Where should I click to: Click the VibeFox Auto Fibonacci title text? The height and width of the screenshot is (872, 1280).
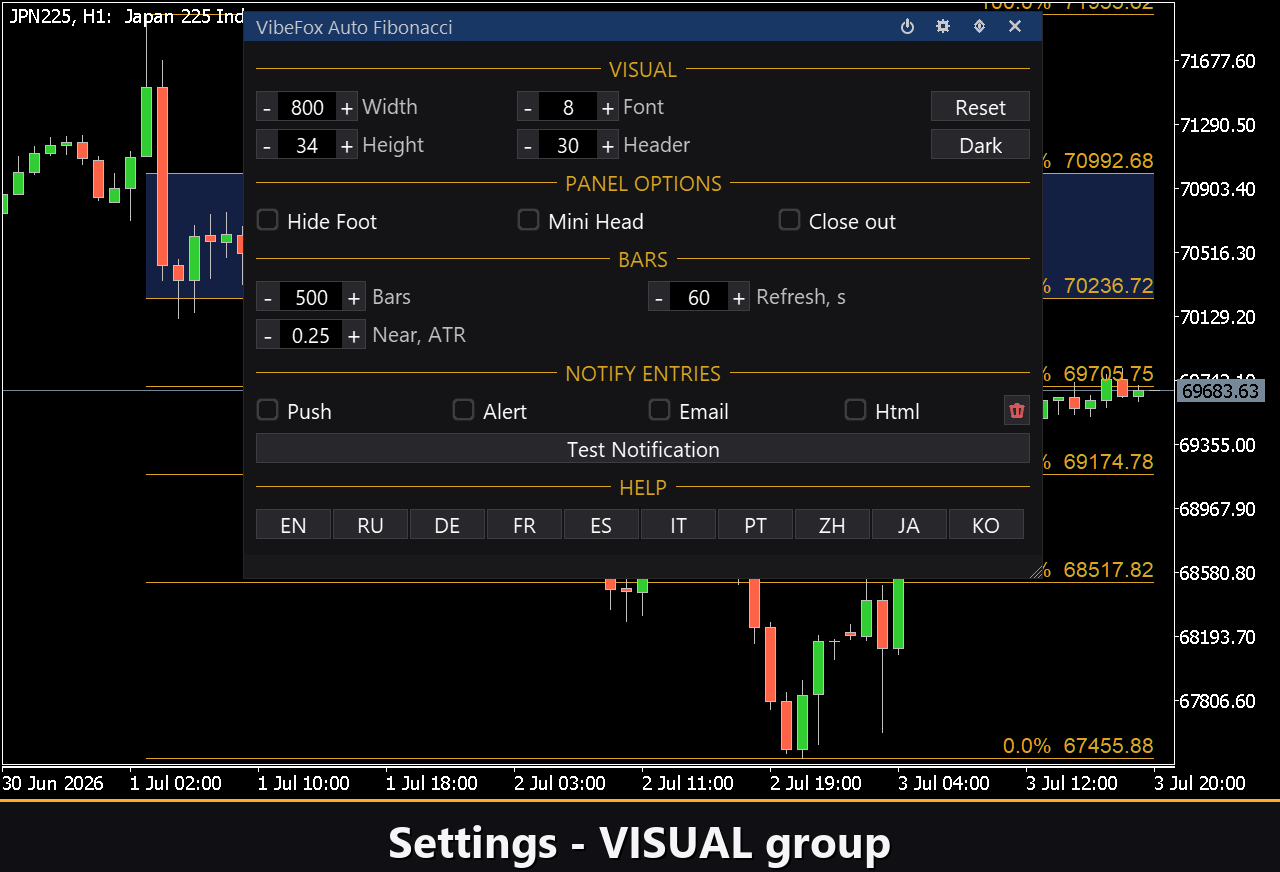click(354, 27)
